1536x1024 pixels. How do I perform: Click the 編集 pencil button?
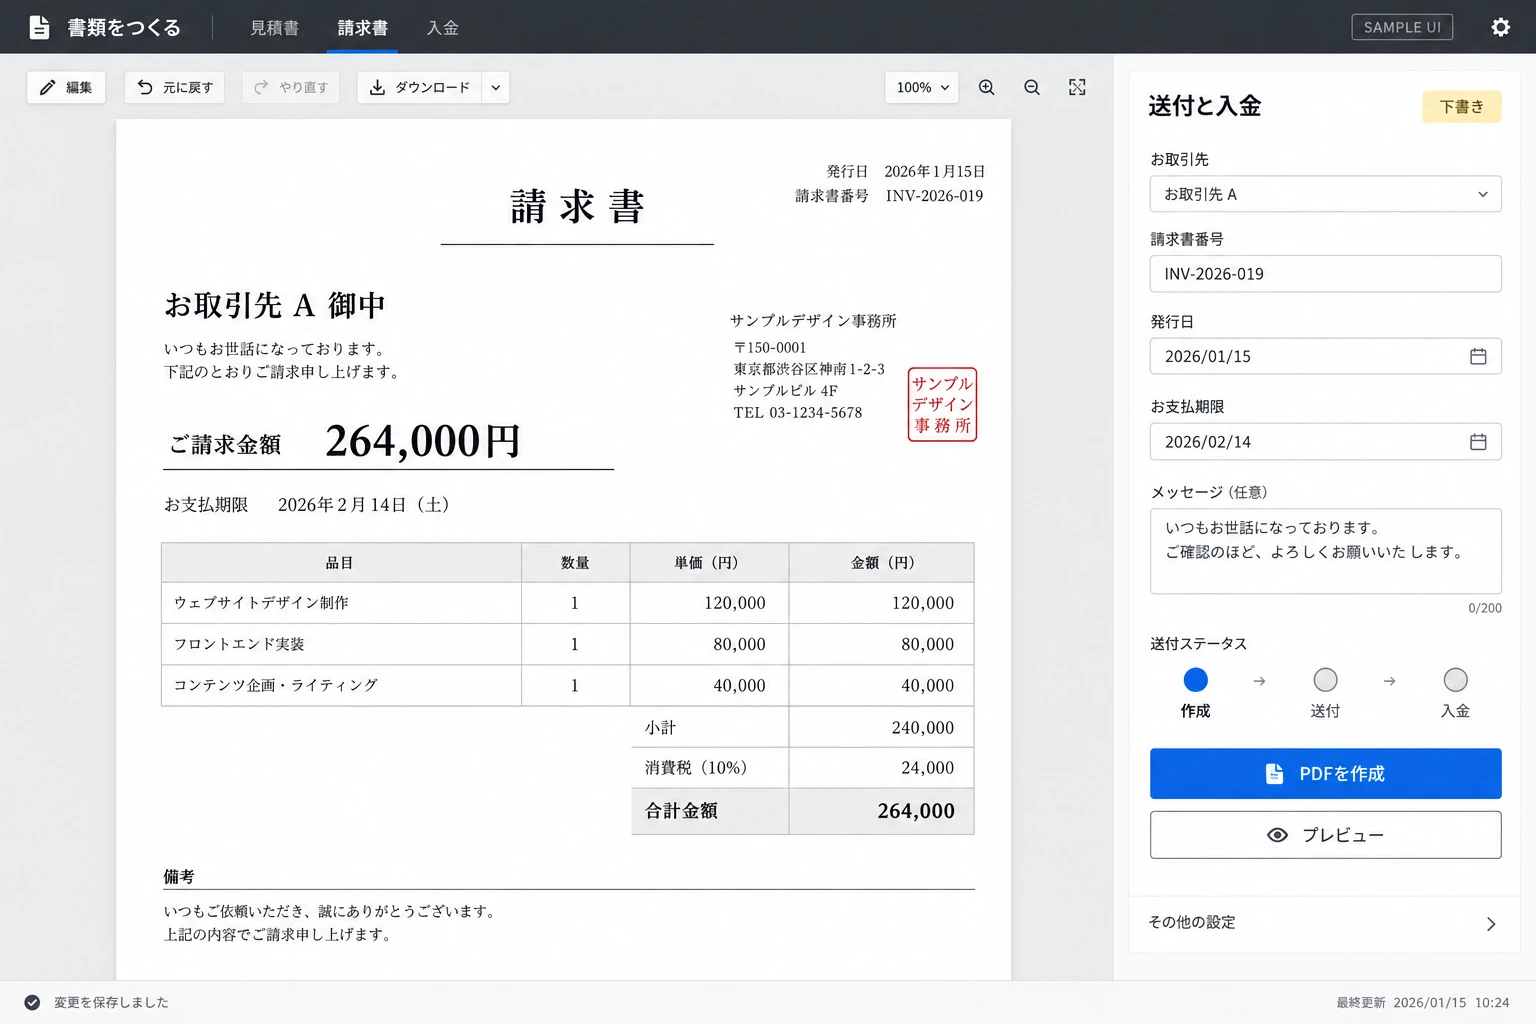click(66, 87)
